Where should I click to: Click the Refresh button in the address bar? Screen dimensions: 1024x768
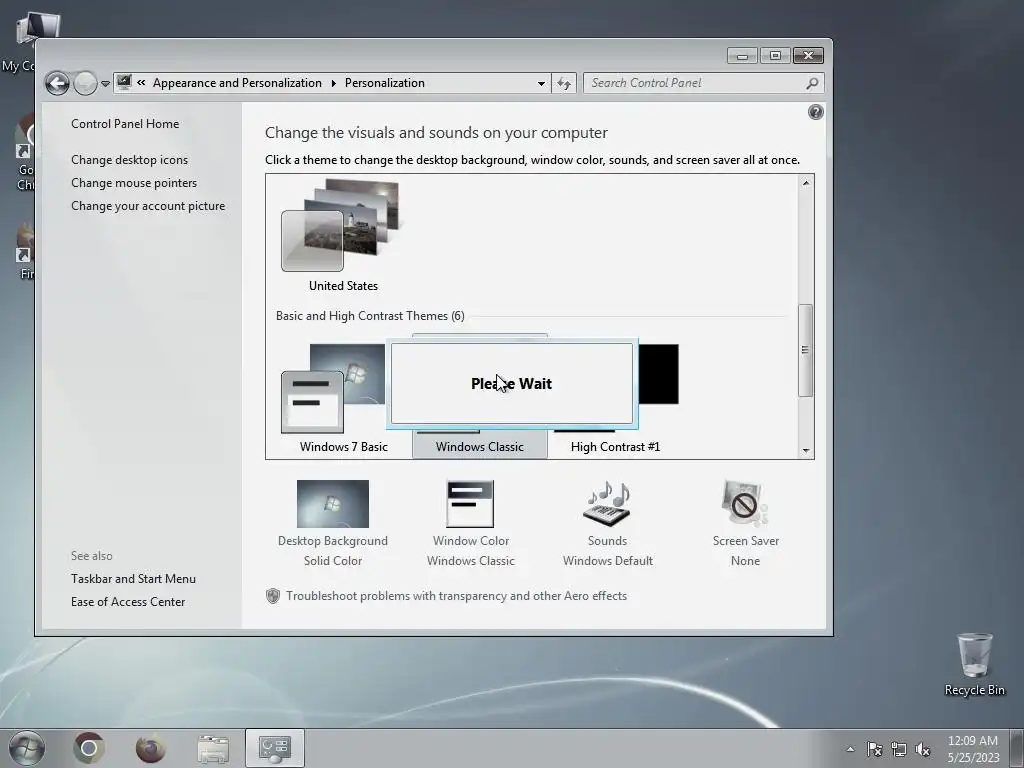pyautogui.click(x=564, y=83)
